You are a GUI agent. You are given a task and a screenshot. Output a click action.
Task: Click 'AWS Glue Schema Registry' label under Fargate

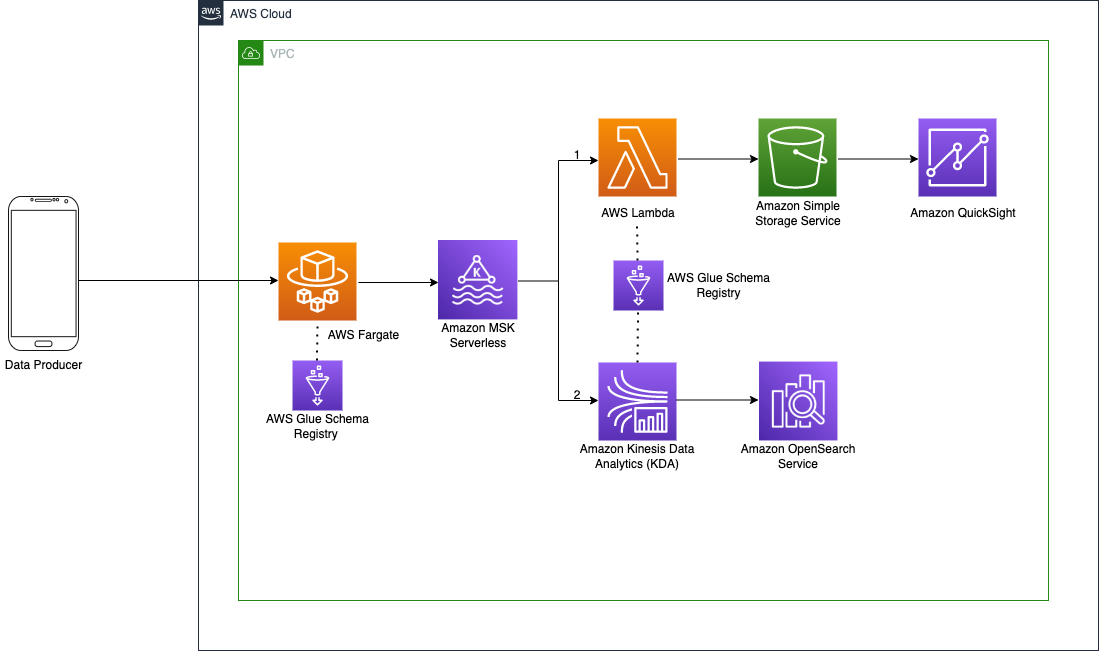[x=317, y=426]
